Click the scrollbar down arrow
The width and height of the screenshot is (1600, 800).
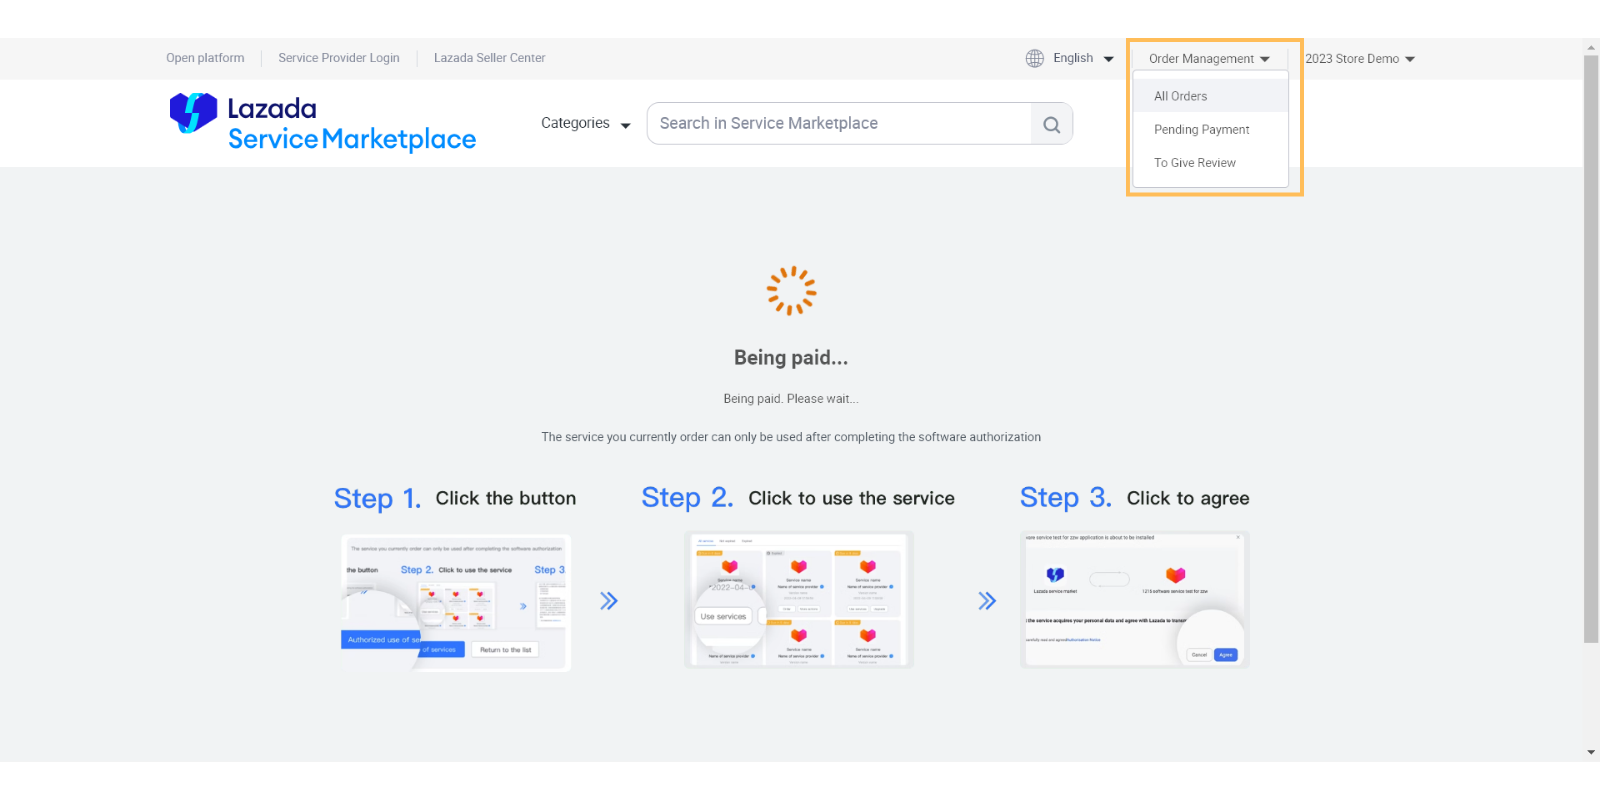(x=1591, y=752)
